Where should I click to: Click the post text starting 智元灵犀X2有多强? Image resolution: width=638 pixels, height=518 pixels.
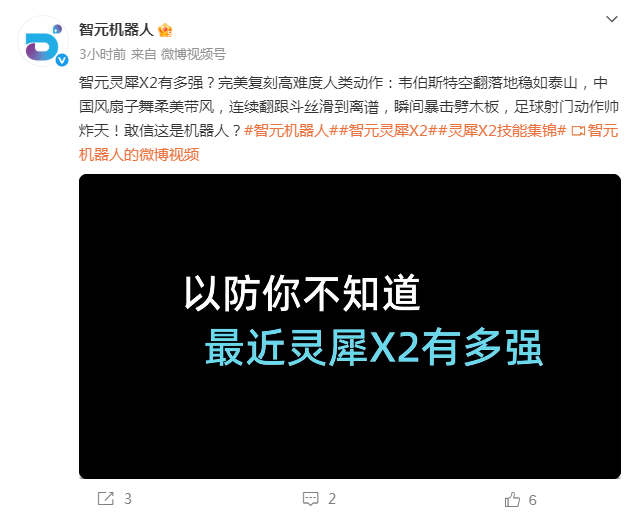[x=349, y=107]
